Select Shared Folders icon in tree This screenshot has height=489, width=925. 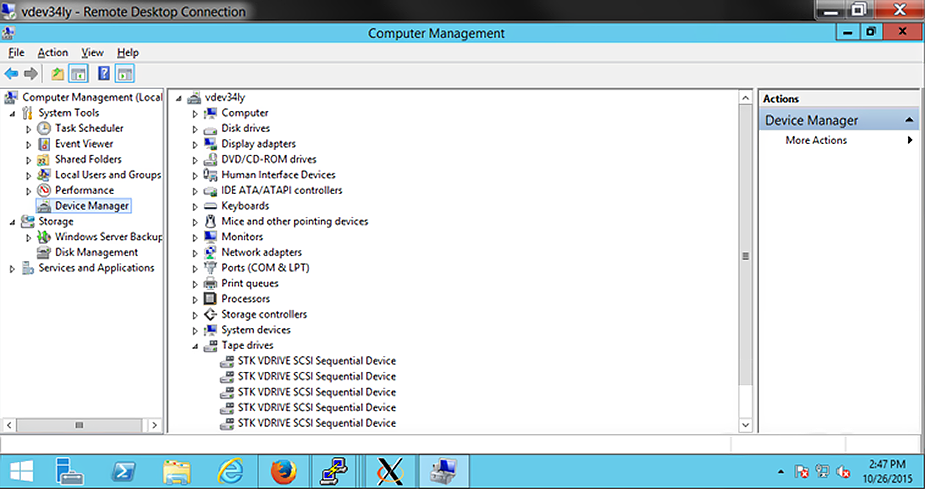tap(44, 159)
